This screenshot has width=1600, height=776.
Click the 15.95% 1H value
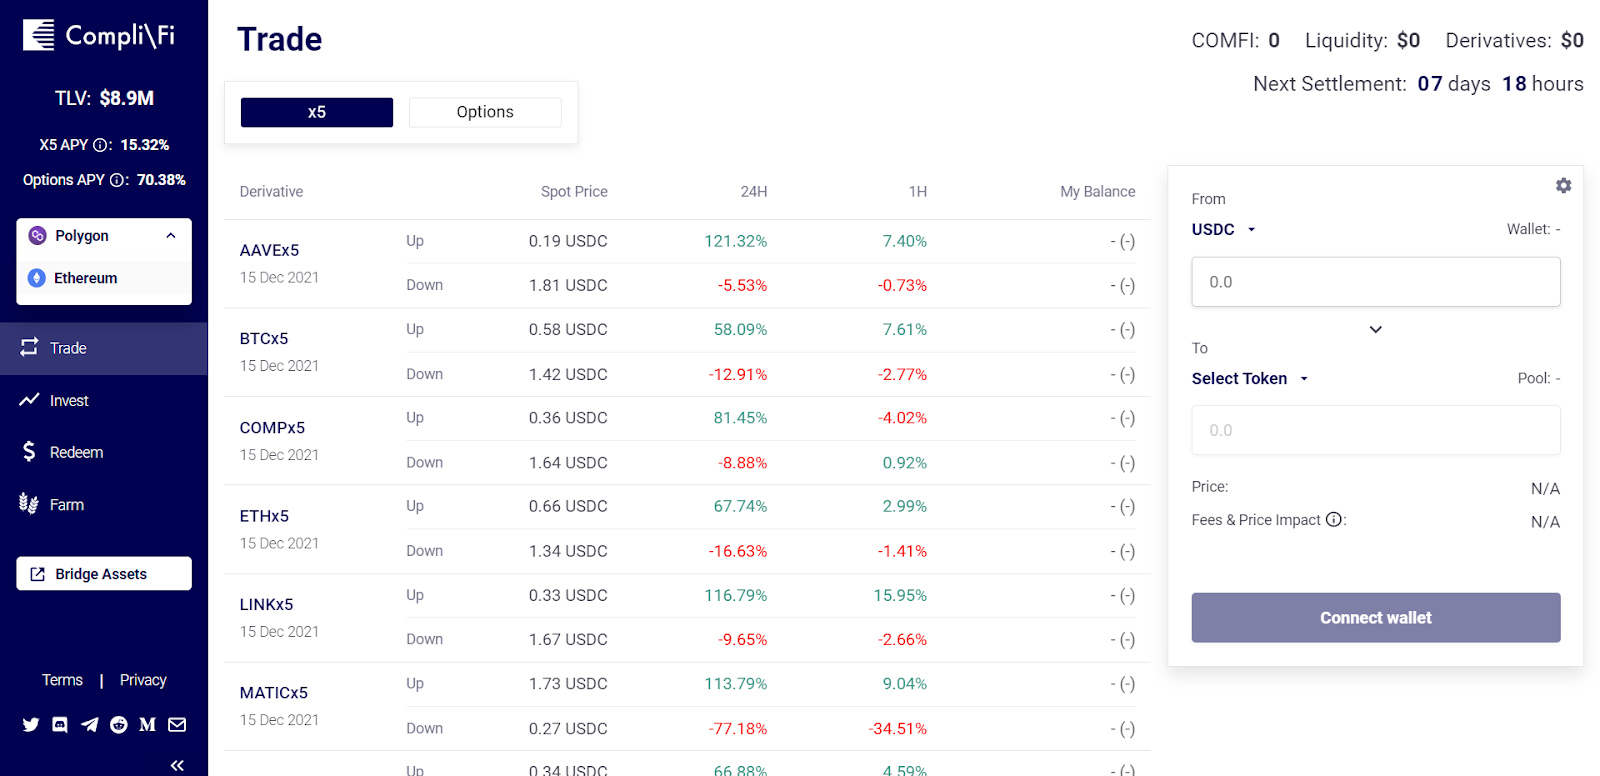coord(900,595)
